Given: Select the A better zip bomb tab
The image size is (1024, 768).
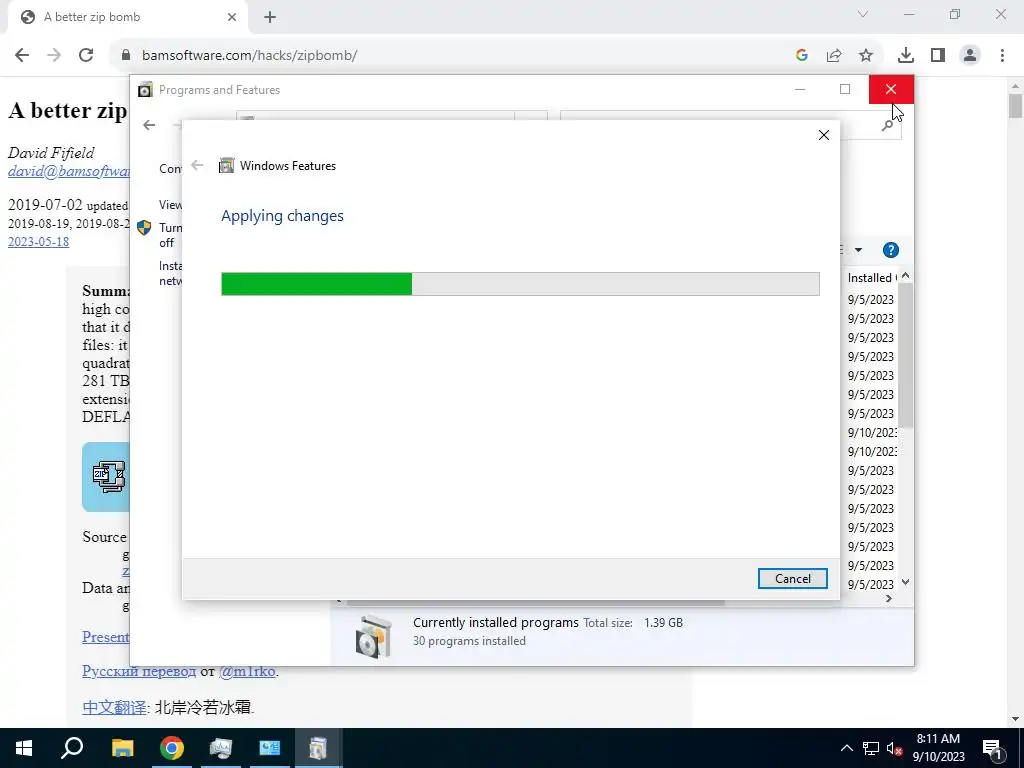Looking at the screenshot, I should (x=127, y=17).
